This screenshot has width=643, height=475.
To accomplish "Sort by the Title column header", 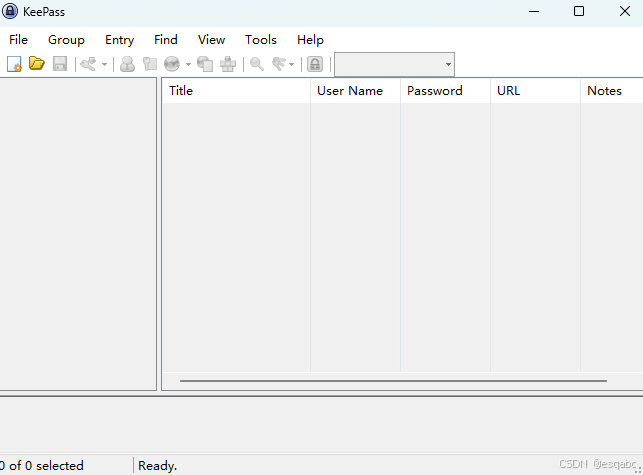I will 236,91.
